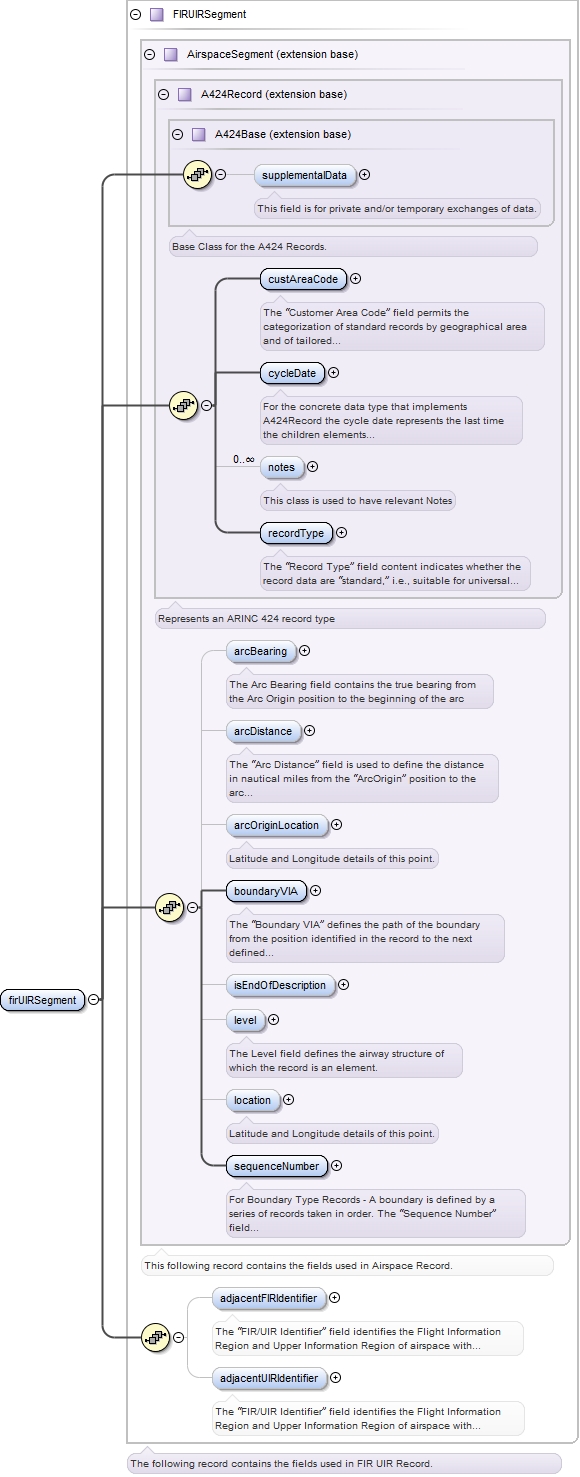Collapse the FIRUIRSegment type box
Image resolution: width=580 pixels, height=1477 pixels.
[136, 15]
